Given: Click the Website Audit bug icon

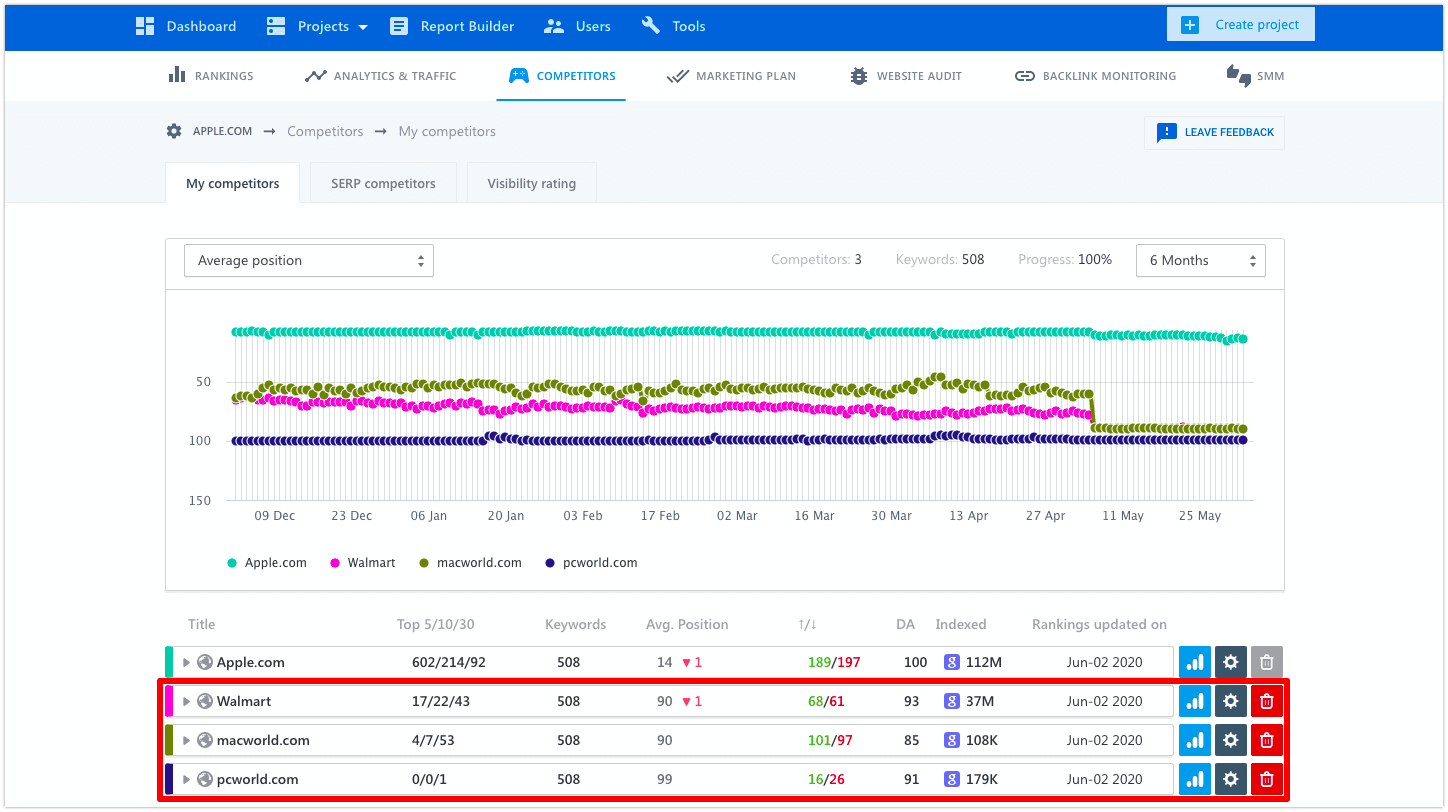Looking at the screenshot, I should (x=859, y=76).
